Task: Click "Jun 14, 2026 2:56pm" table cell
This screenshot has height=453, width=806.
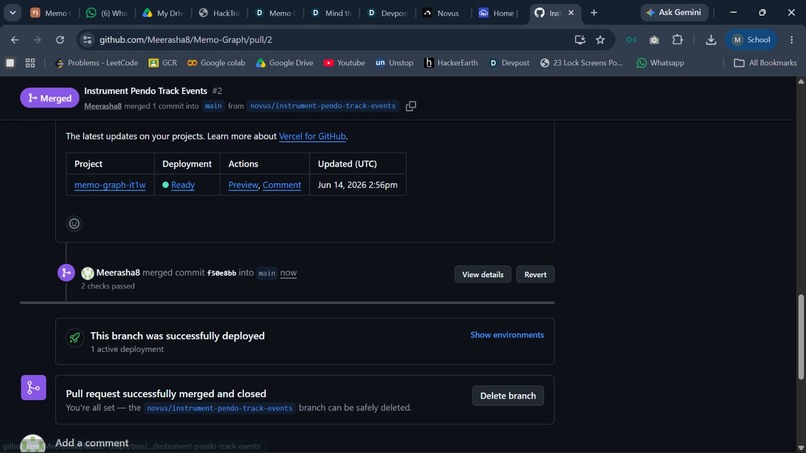Action: [x=357, y=185]
